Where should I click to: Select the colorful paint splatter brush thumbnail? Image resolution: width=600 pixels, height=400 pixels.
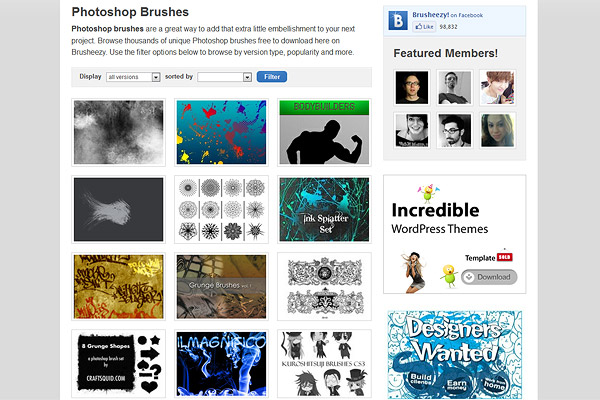tap(221, 132)
